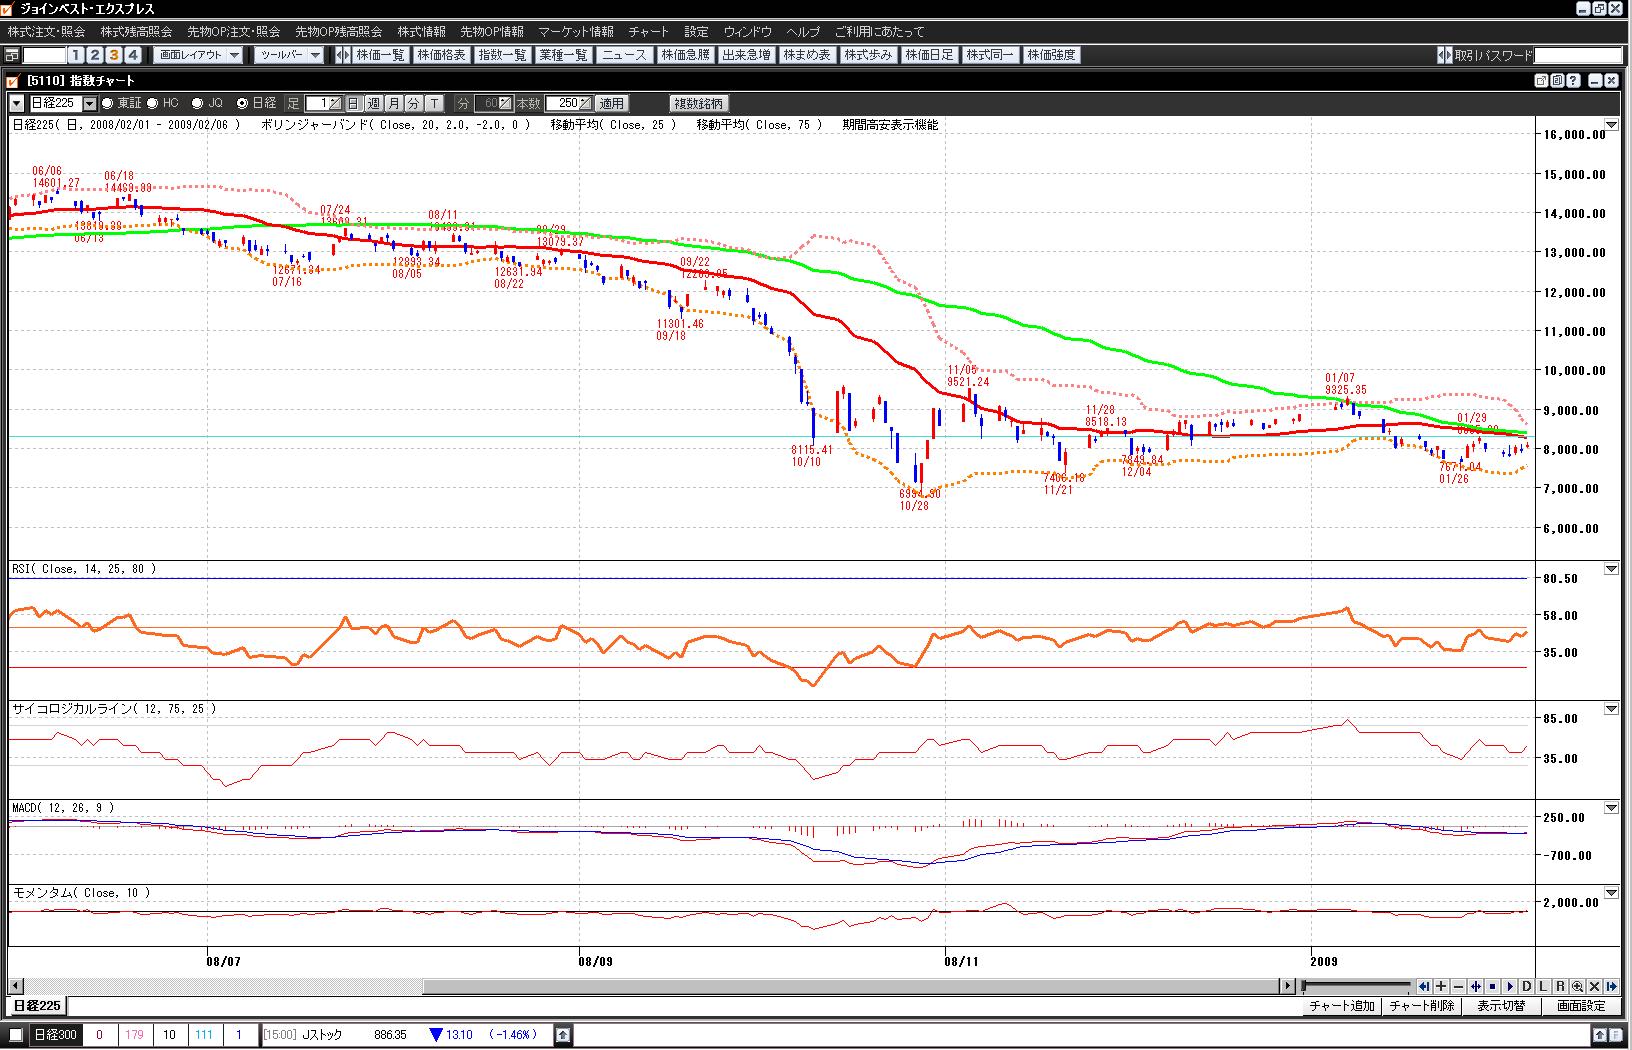This screenshot has width=1632, height=1050.
Task: Select the HC radio button
Action: point(153,103)
